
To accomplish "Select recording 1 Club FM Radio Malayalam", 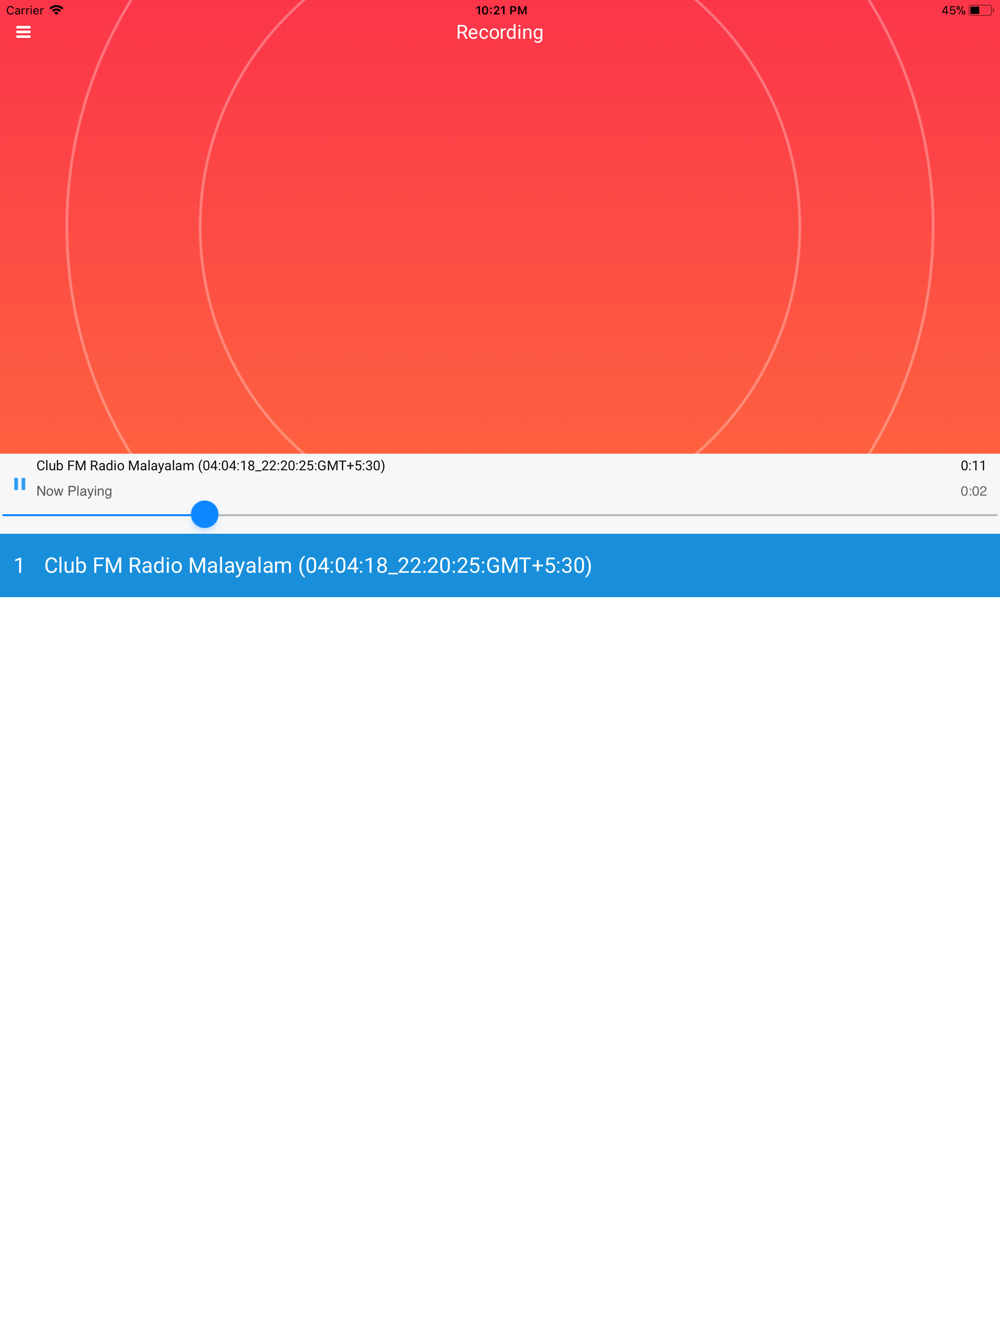I will click(x=500, y=565).
